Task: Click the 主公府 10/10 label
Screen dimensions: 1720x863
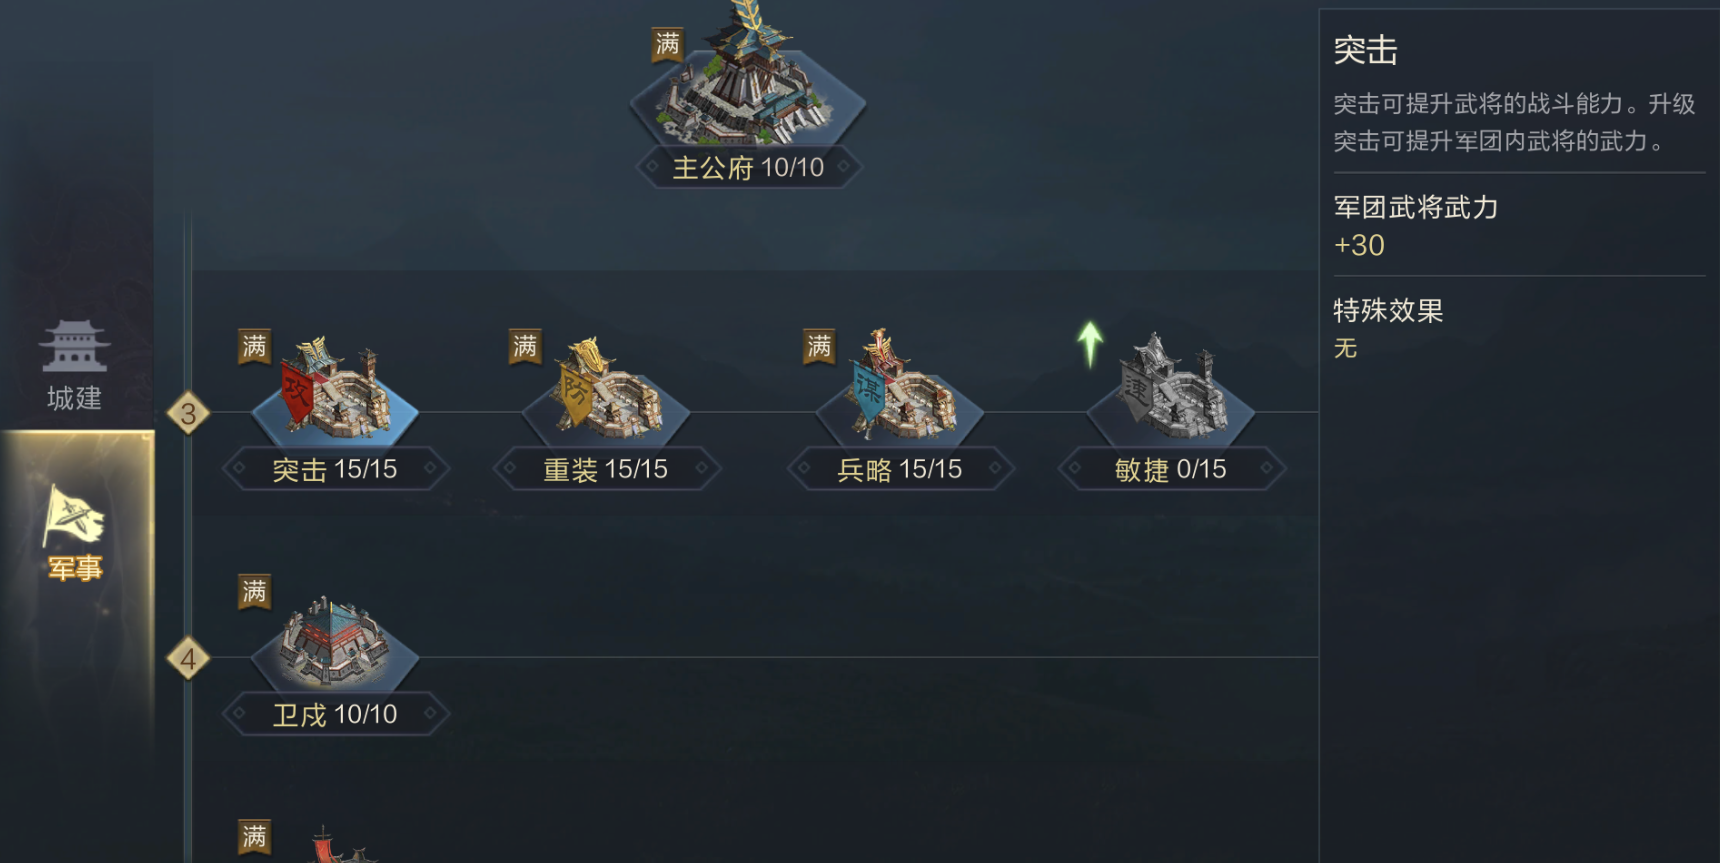Action: [748, 167]
